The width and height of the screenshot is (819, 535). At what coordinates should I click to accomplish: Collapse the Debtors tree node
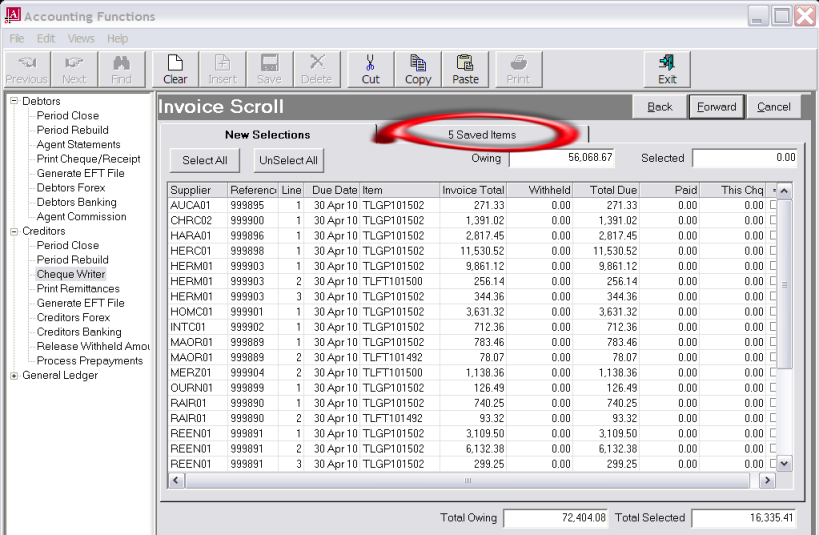click(14, 101)
